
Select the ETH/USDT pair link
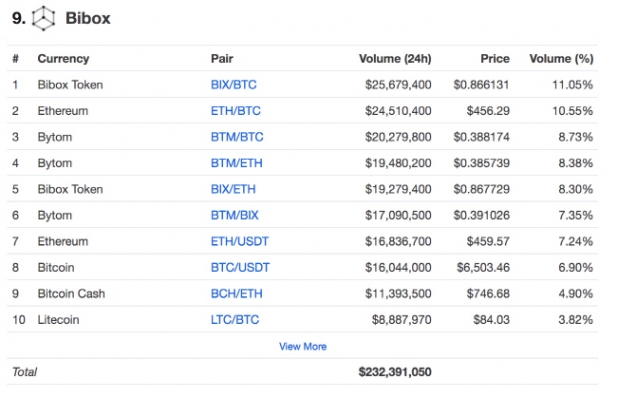tap(239, 241)
